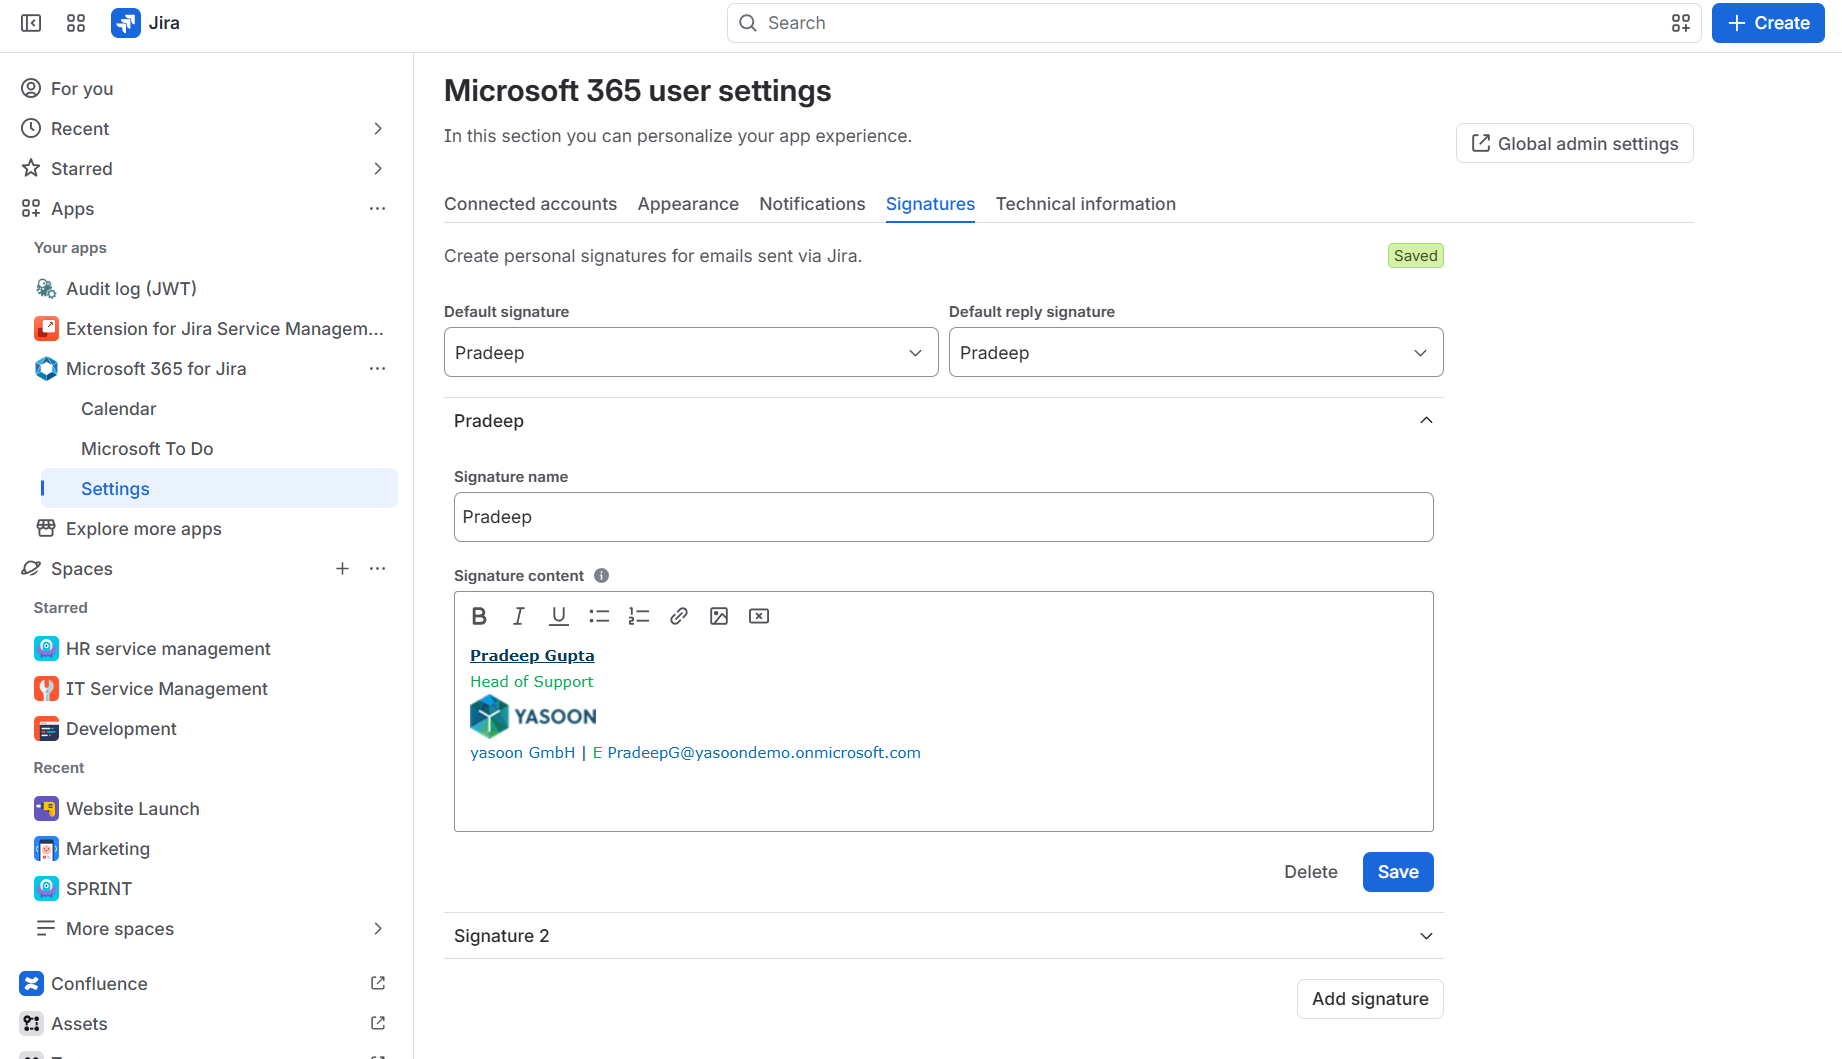
Task: Delete the Pradeep signature
Action: pyautogui.click(x=1310, y=872)
